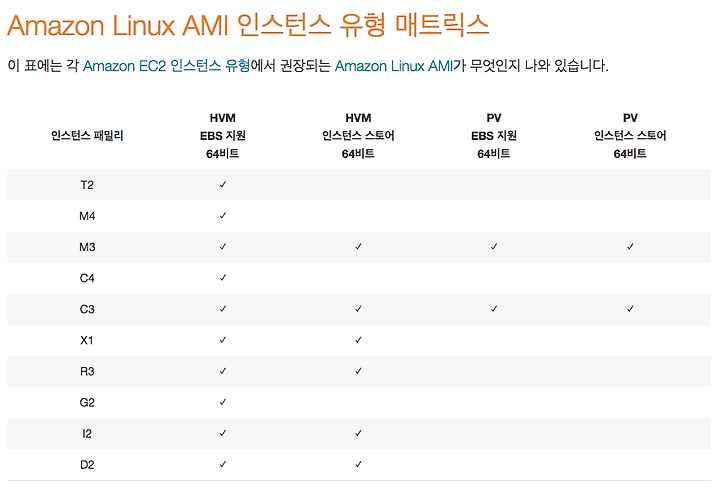The width and height of the screenshot is (720, 490).
Task: Click the PV 인스턴스 스토어 64비트 header
Action: click(x=630, y=135)
